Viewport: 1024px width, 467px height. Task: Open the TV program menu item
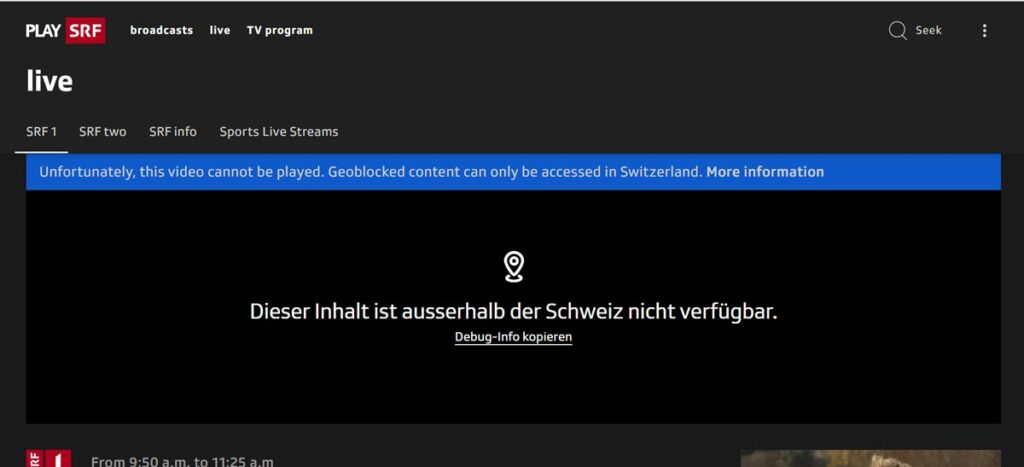coord(280,30)
